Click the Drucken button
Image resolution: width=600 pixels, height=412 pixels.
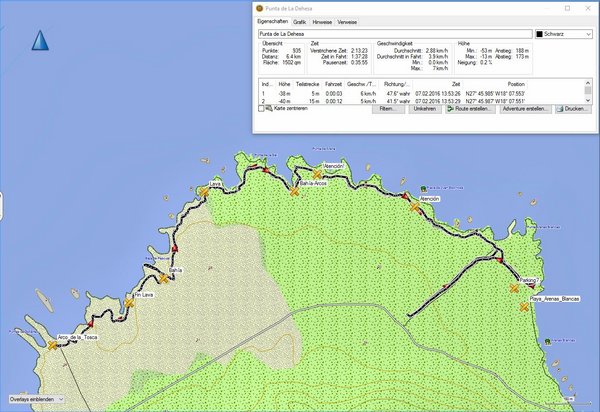pos(572,109)
